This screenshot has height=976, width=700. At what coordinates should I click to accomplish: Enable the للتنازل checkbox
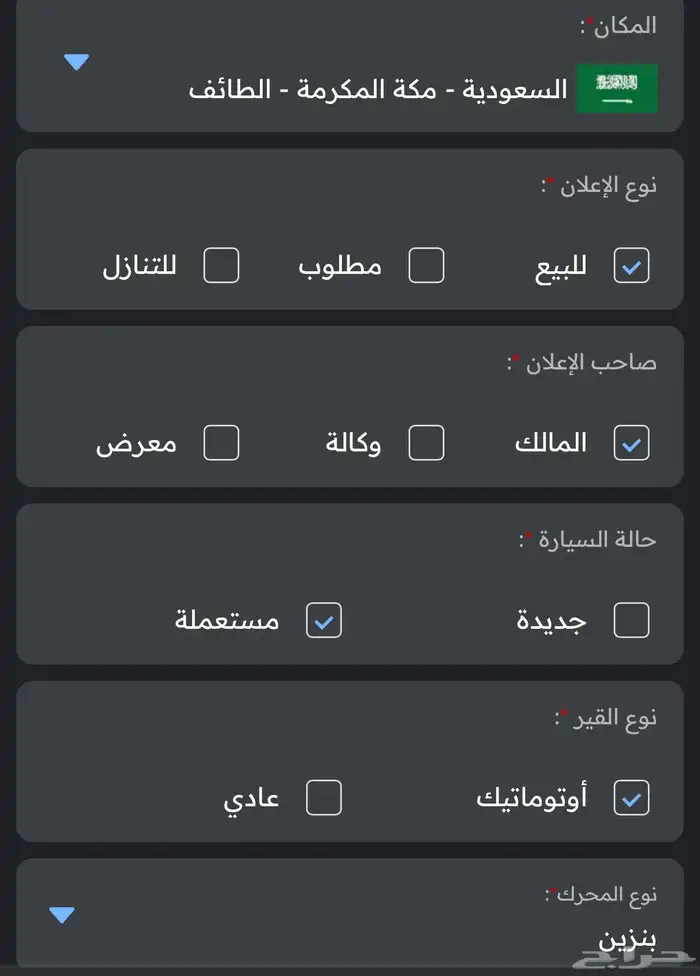click(221, 266)
